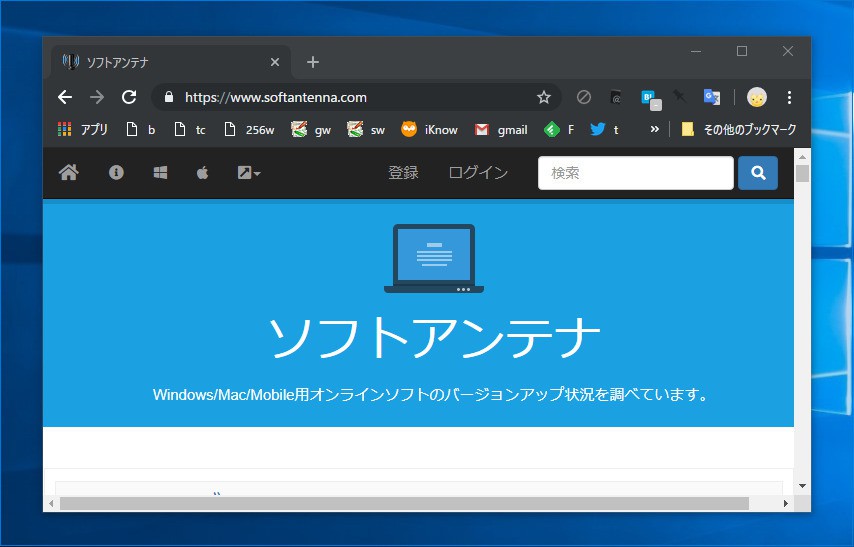Show Mac software via Apple icon
The width and height of the screenshot is (854, 547).
point(202,173)
